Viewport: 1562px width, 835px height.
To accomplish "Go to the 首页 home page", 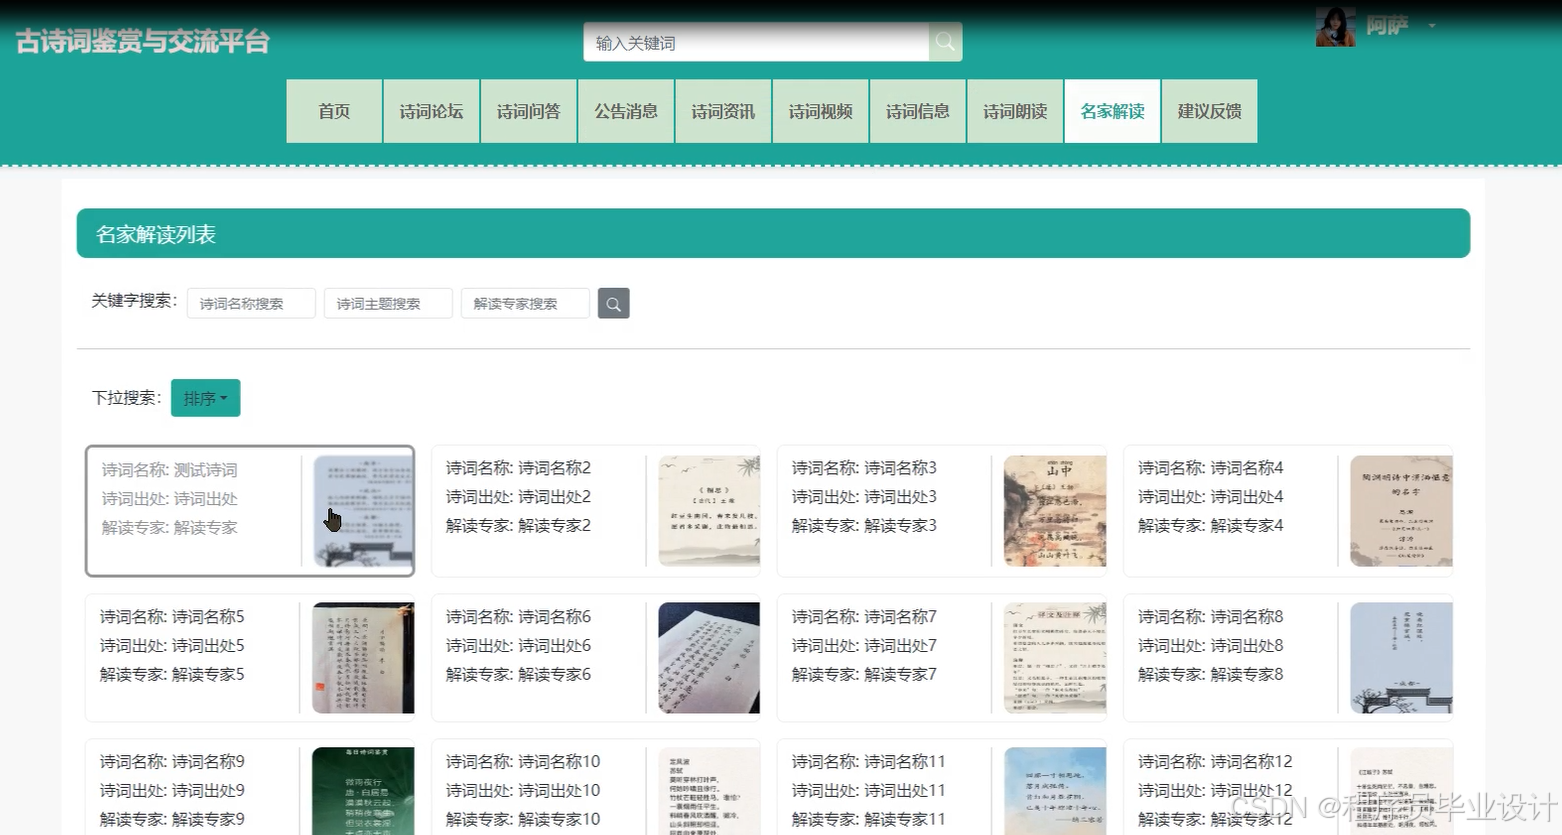I will point(333,111).
